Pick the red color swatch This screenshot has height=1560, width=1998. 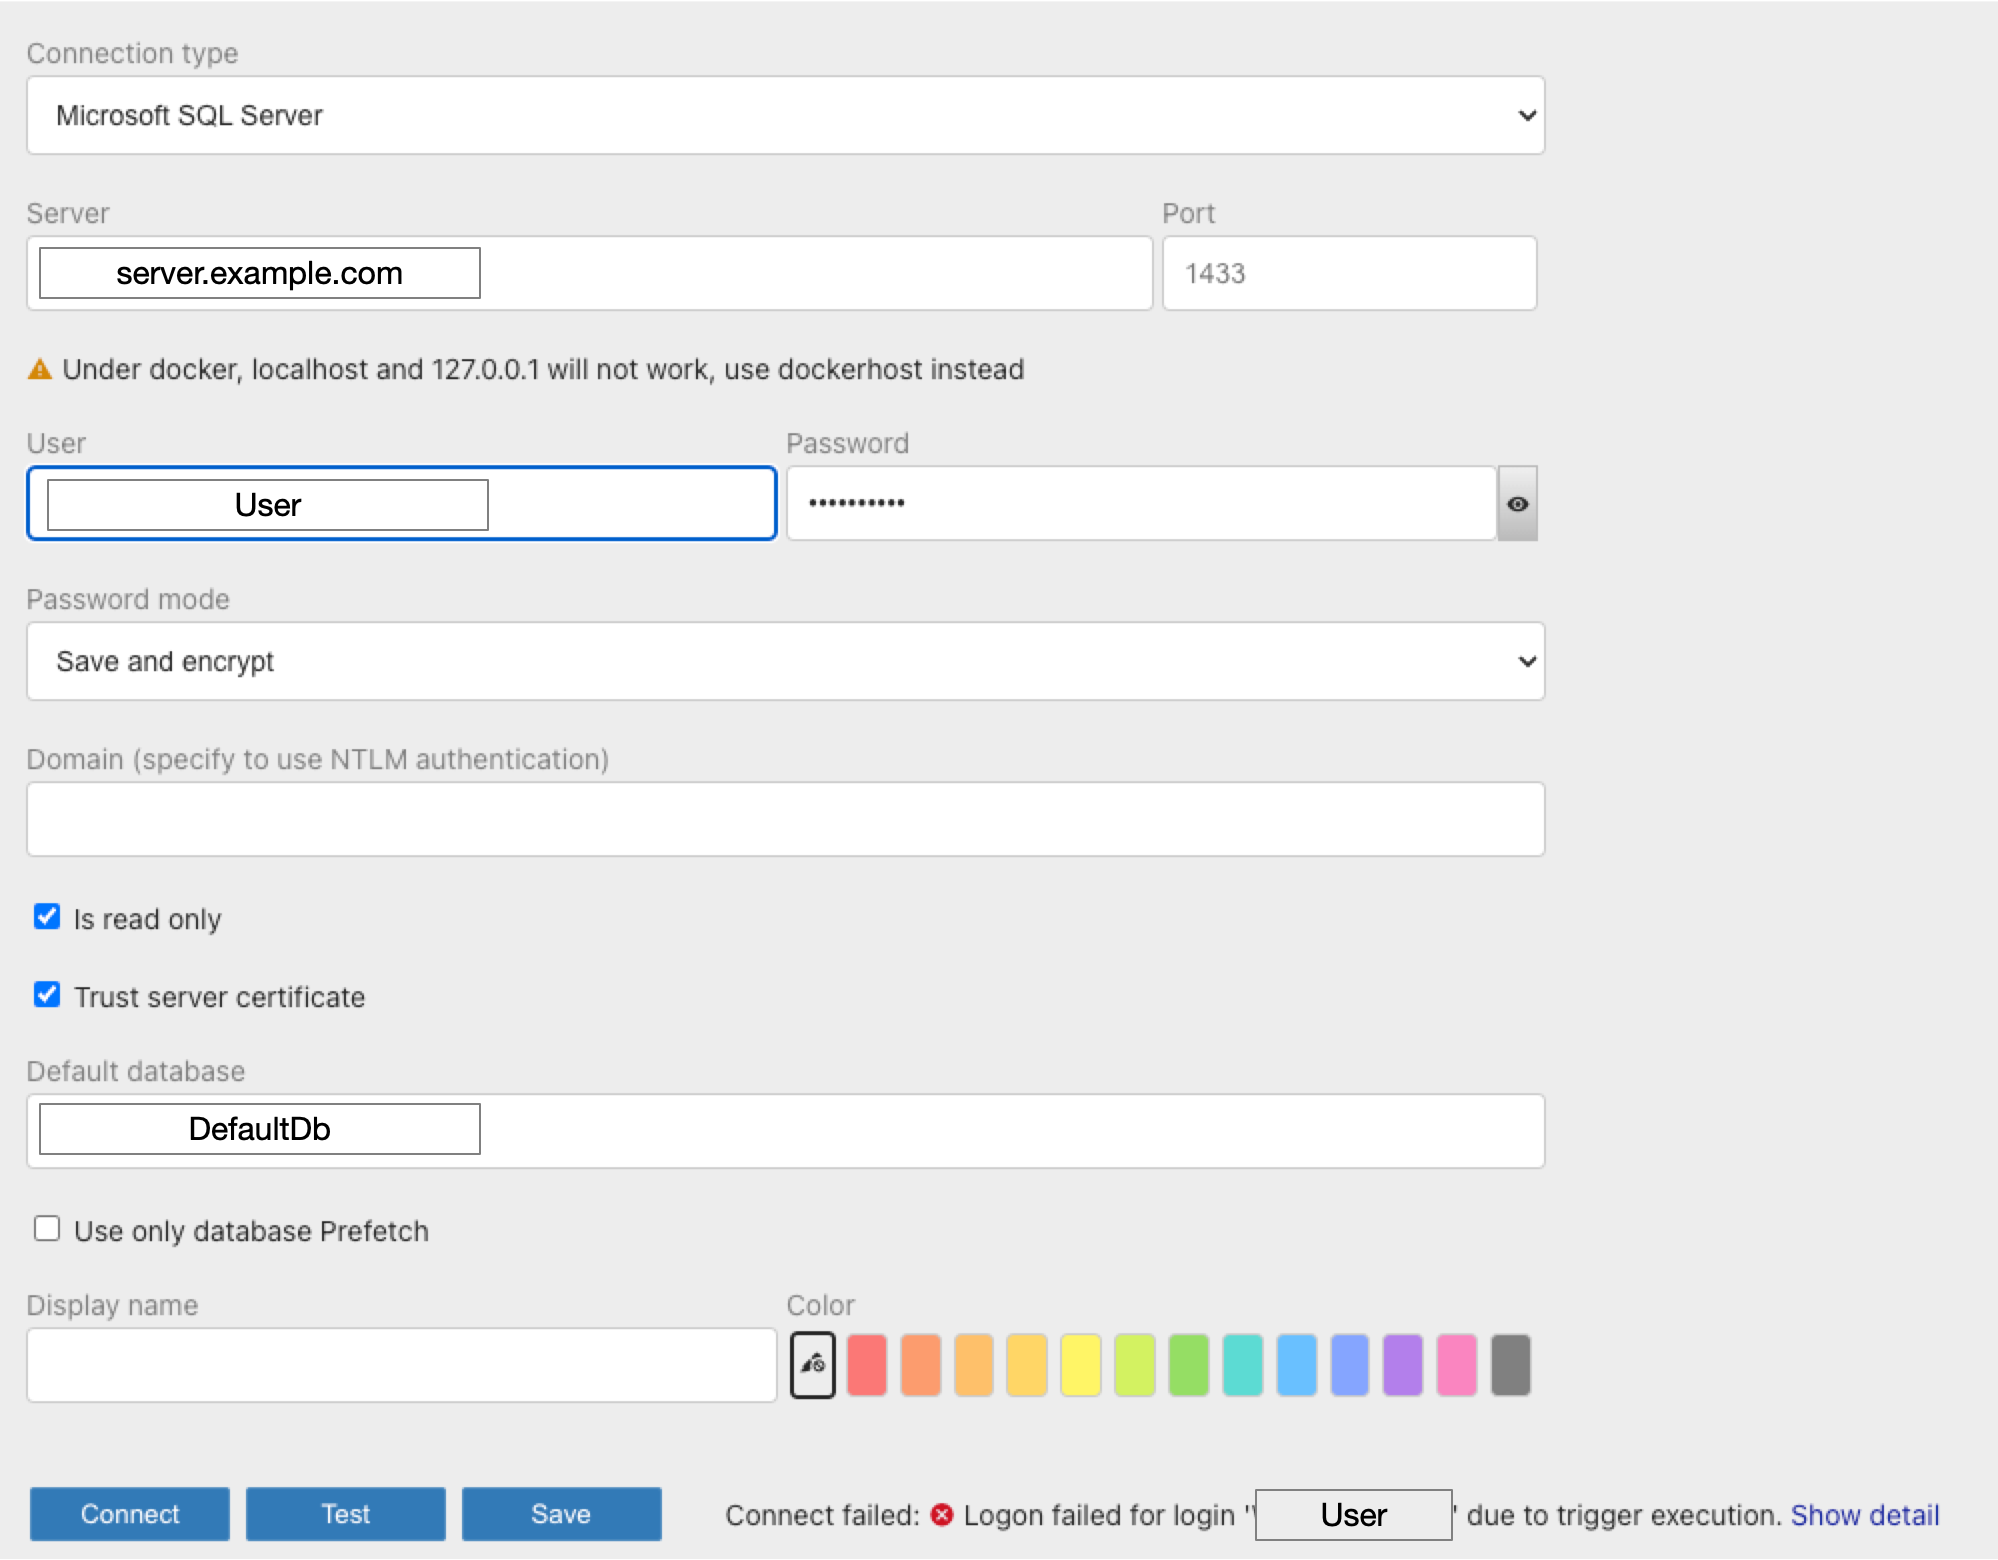(867, 1364)
